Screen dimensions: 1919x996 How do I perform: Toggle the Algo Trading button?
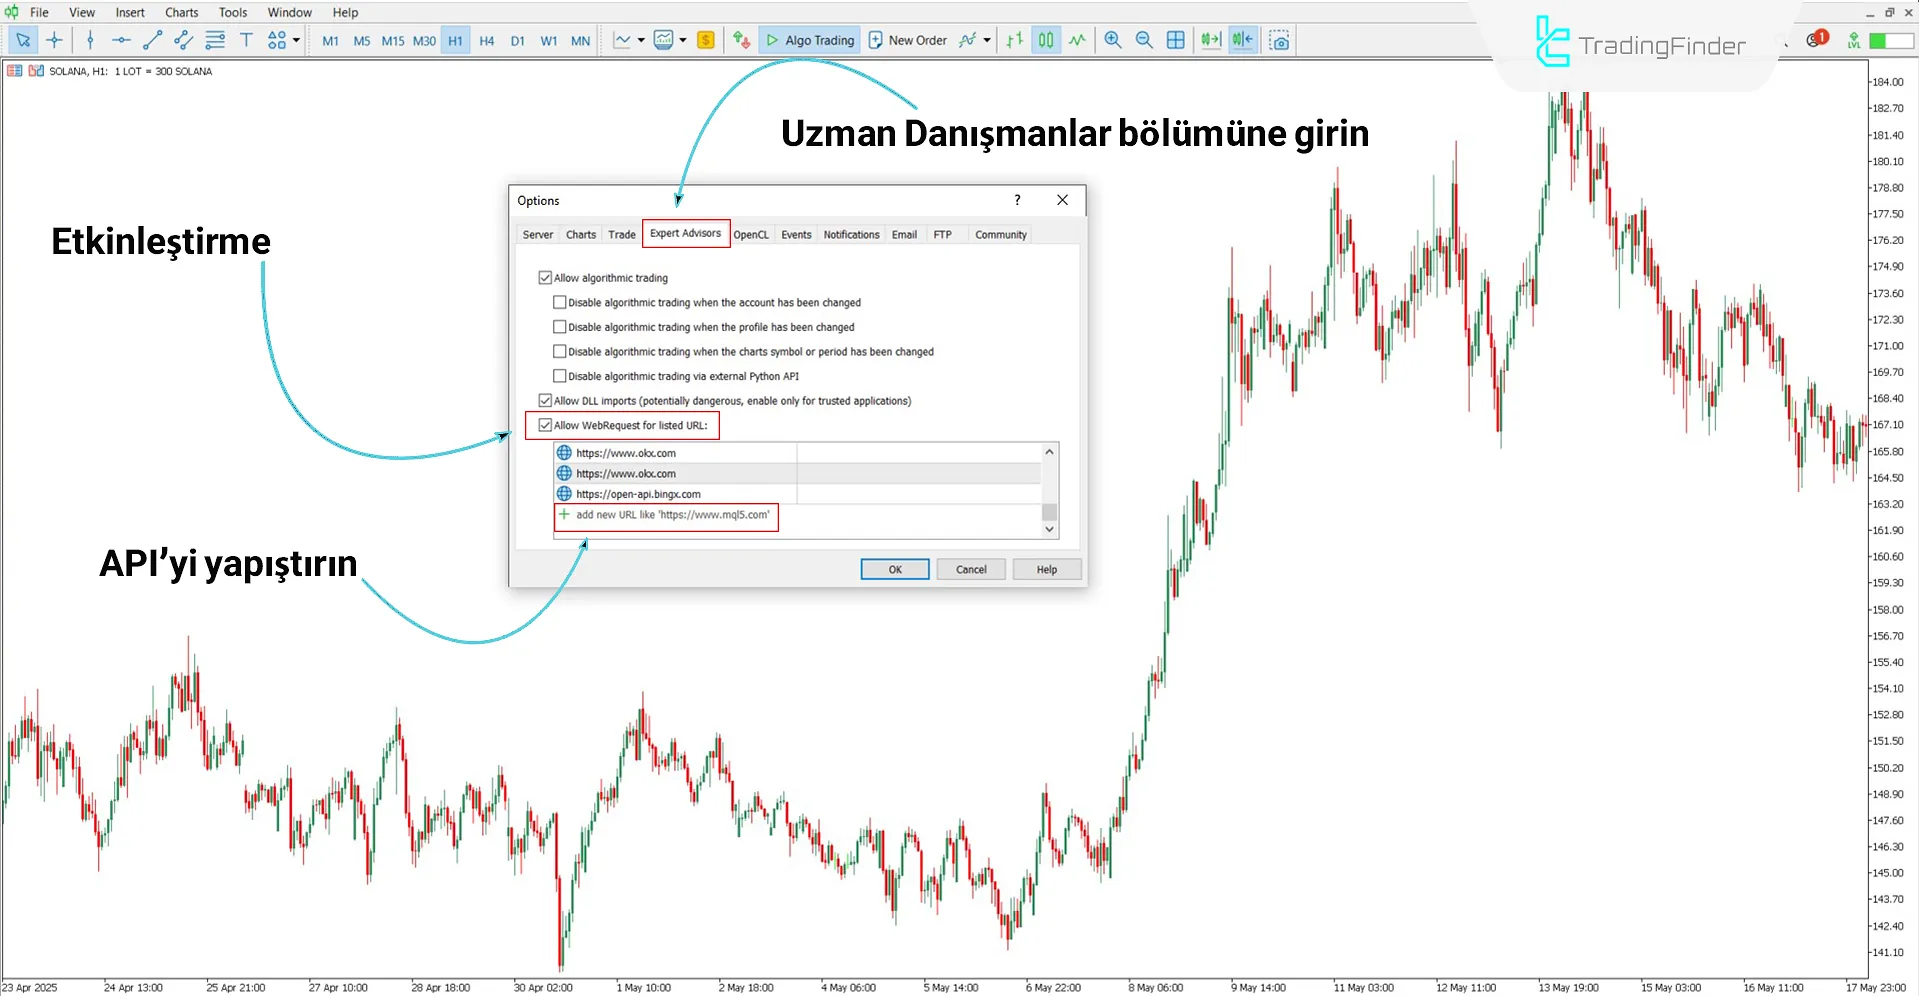click(810, 40)
